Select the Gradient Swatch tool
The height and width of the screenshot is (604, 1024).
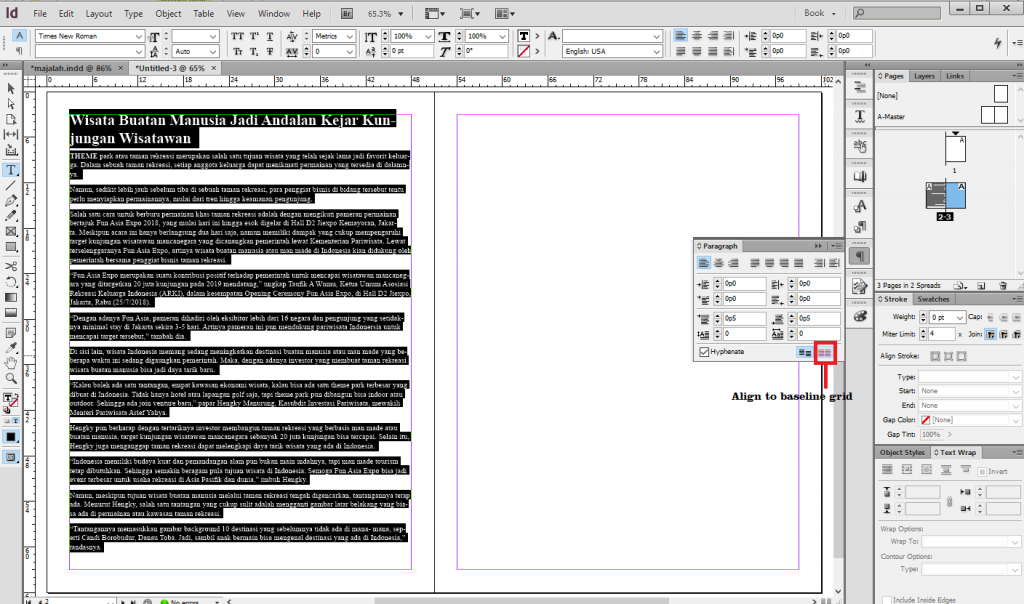pyautogui.click(x=11, y=298)
